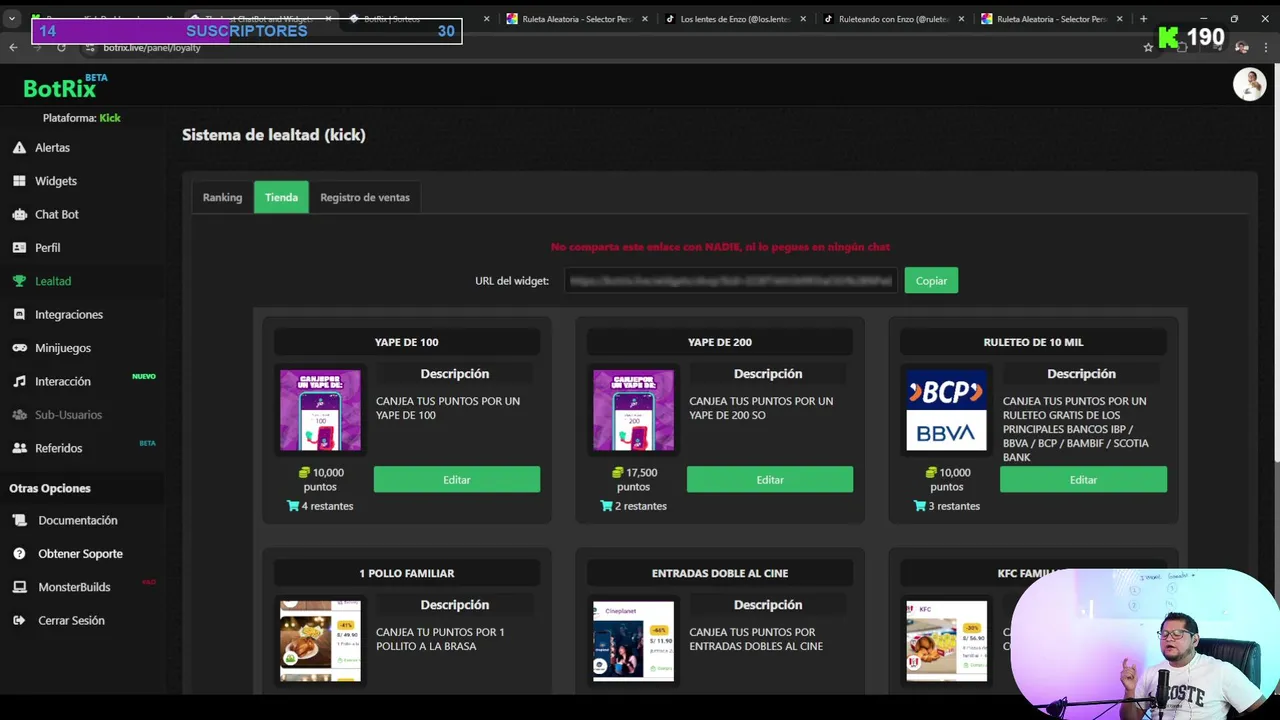Edit the YAPE DE 100 item
The height and width of the screenshot is (720, 1280).
click(x=457, y=480)
